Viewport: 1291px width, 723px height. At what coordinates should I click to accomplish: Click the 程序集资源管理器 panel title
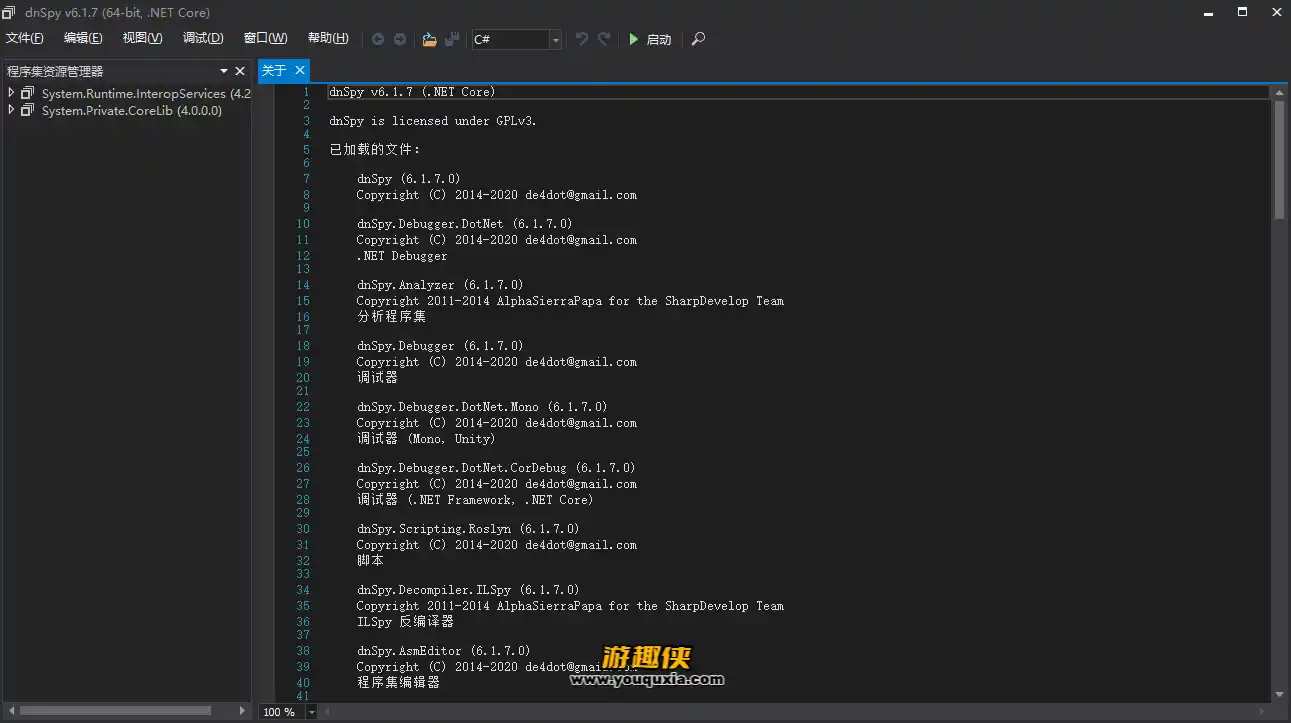click(x=55, y=71)
